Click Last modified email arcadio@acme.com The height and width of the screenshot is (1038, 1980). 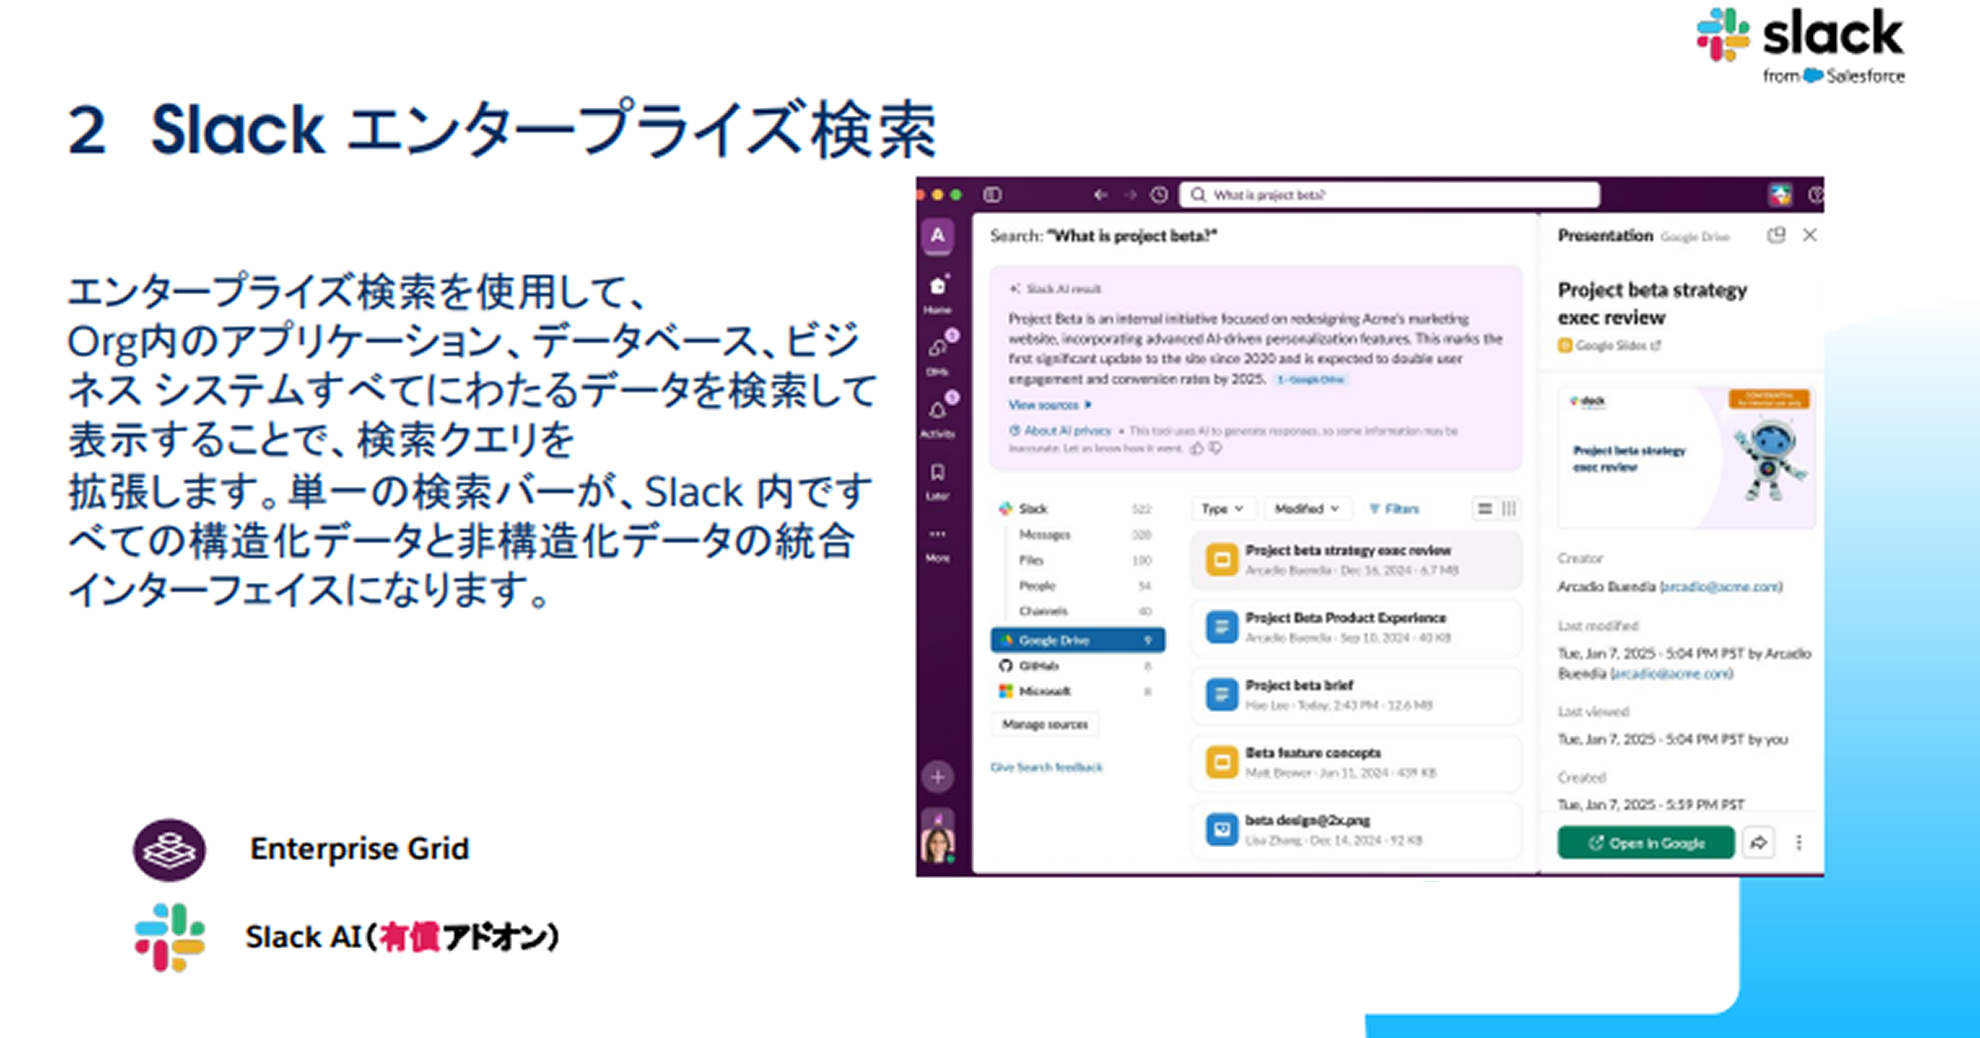click(x=1671, y=674)
